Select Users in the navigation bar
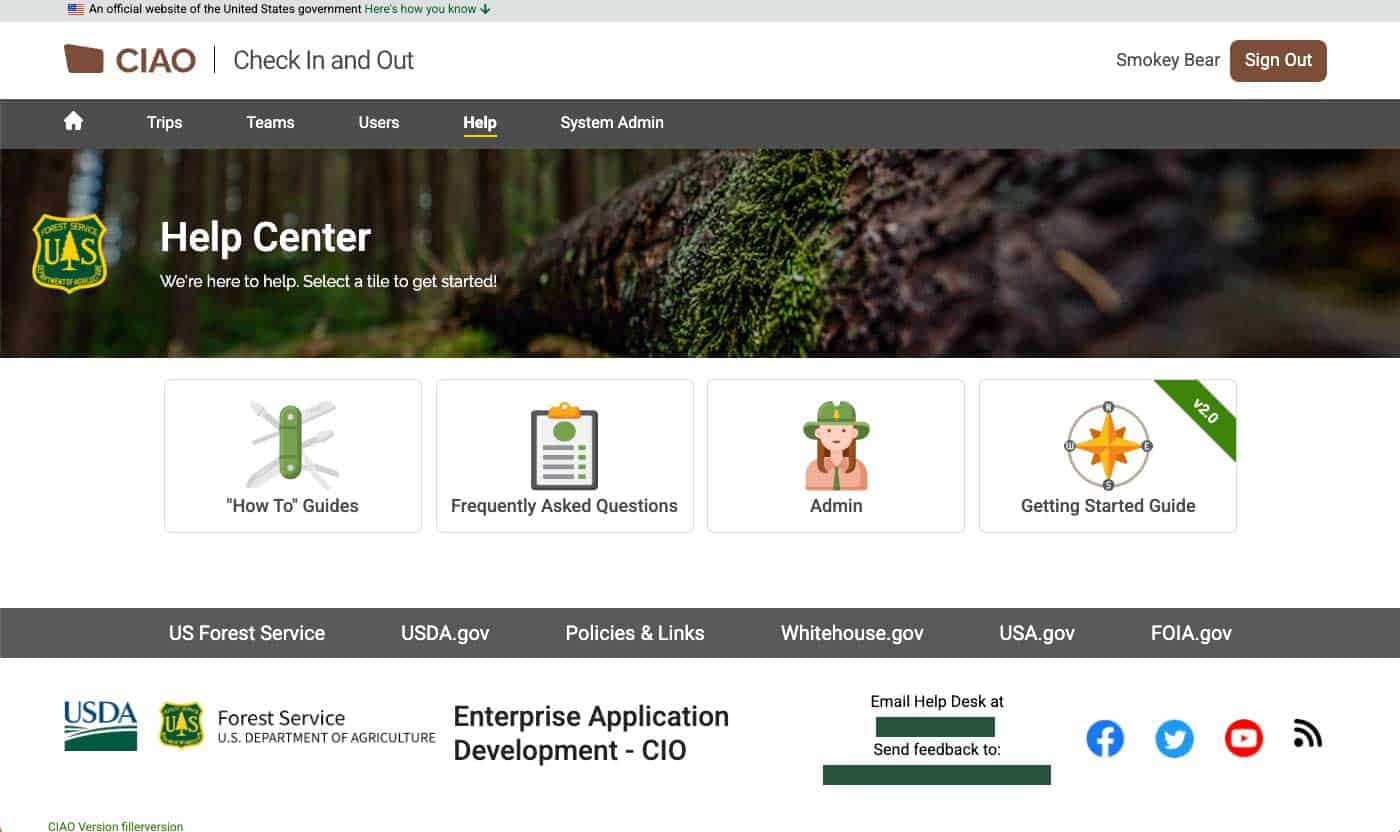 click(378, 122)
